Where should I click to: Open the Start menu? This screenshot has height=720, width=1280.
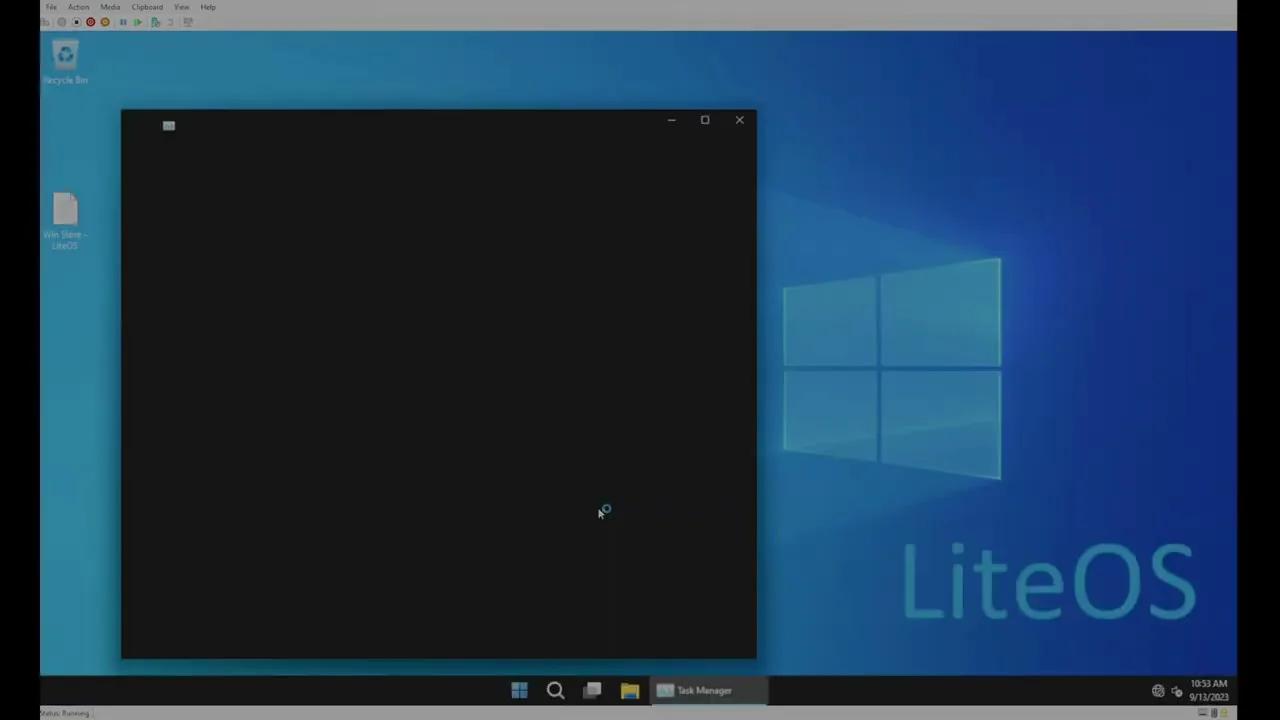click(x=519, y=690)
